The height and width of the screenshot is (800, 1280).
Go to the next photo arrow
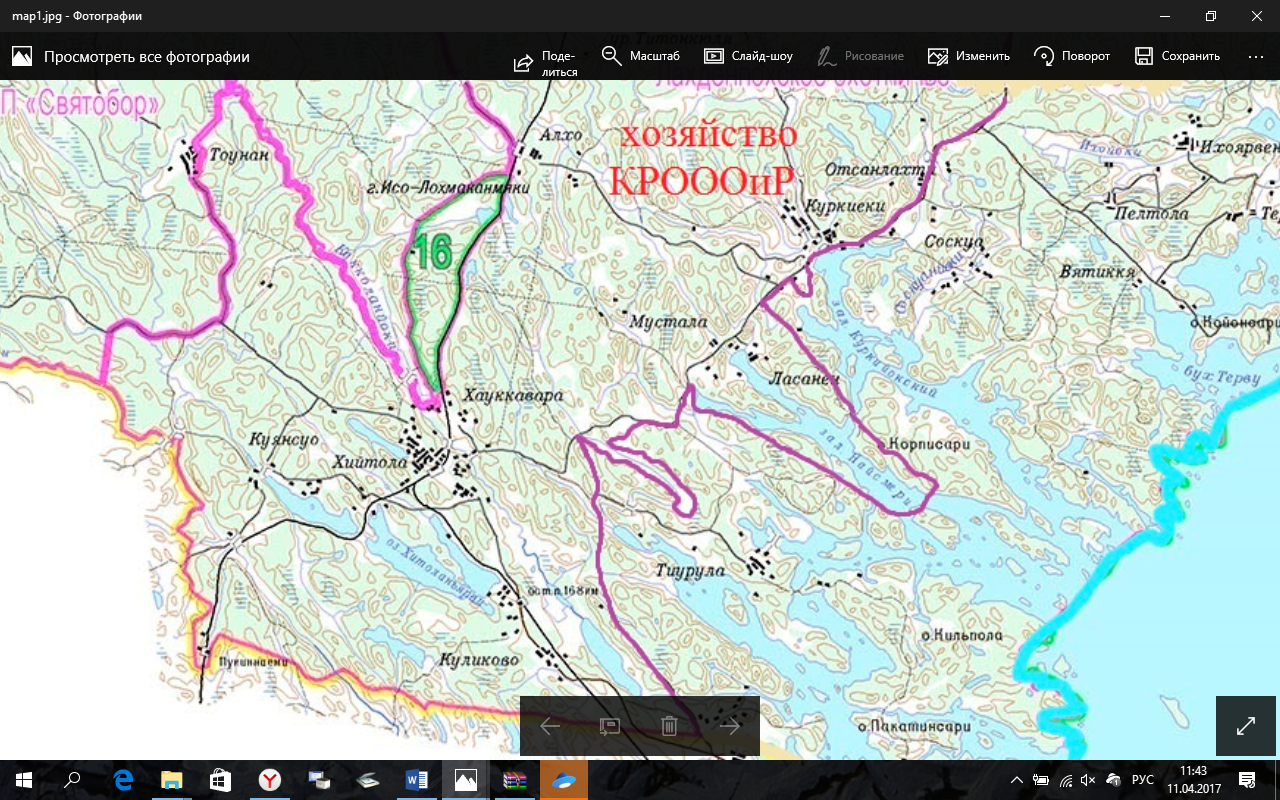click(x=730, y=726)
